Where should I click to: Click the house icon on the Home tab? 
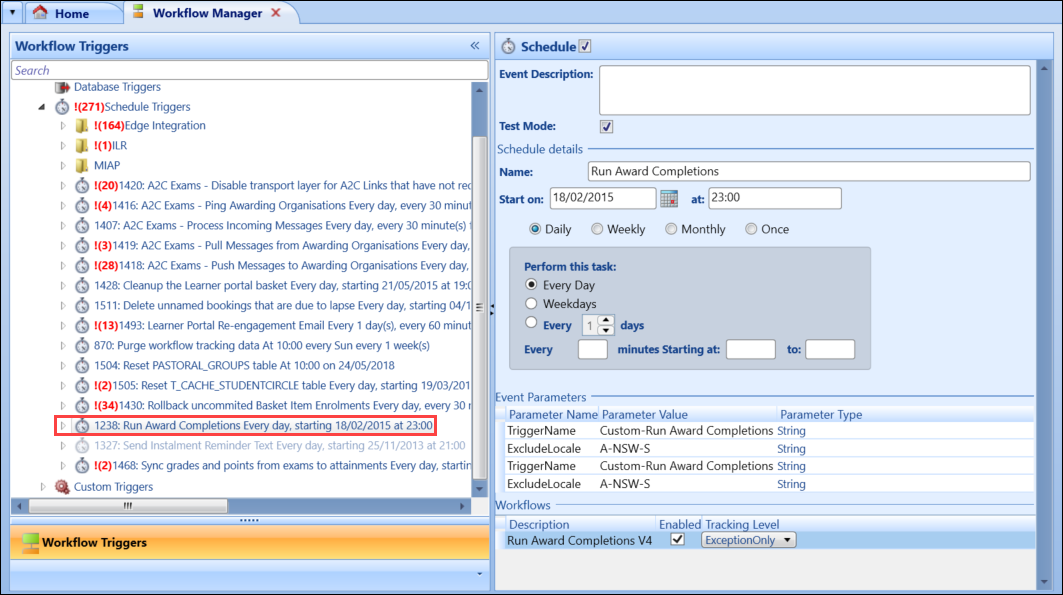coord(39,13)
